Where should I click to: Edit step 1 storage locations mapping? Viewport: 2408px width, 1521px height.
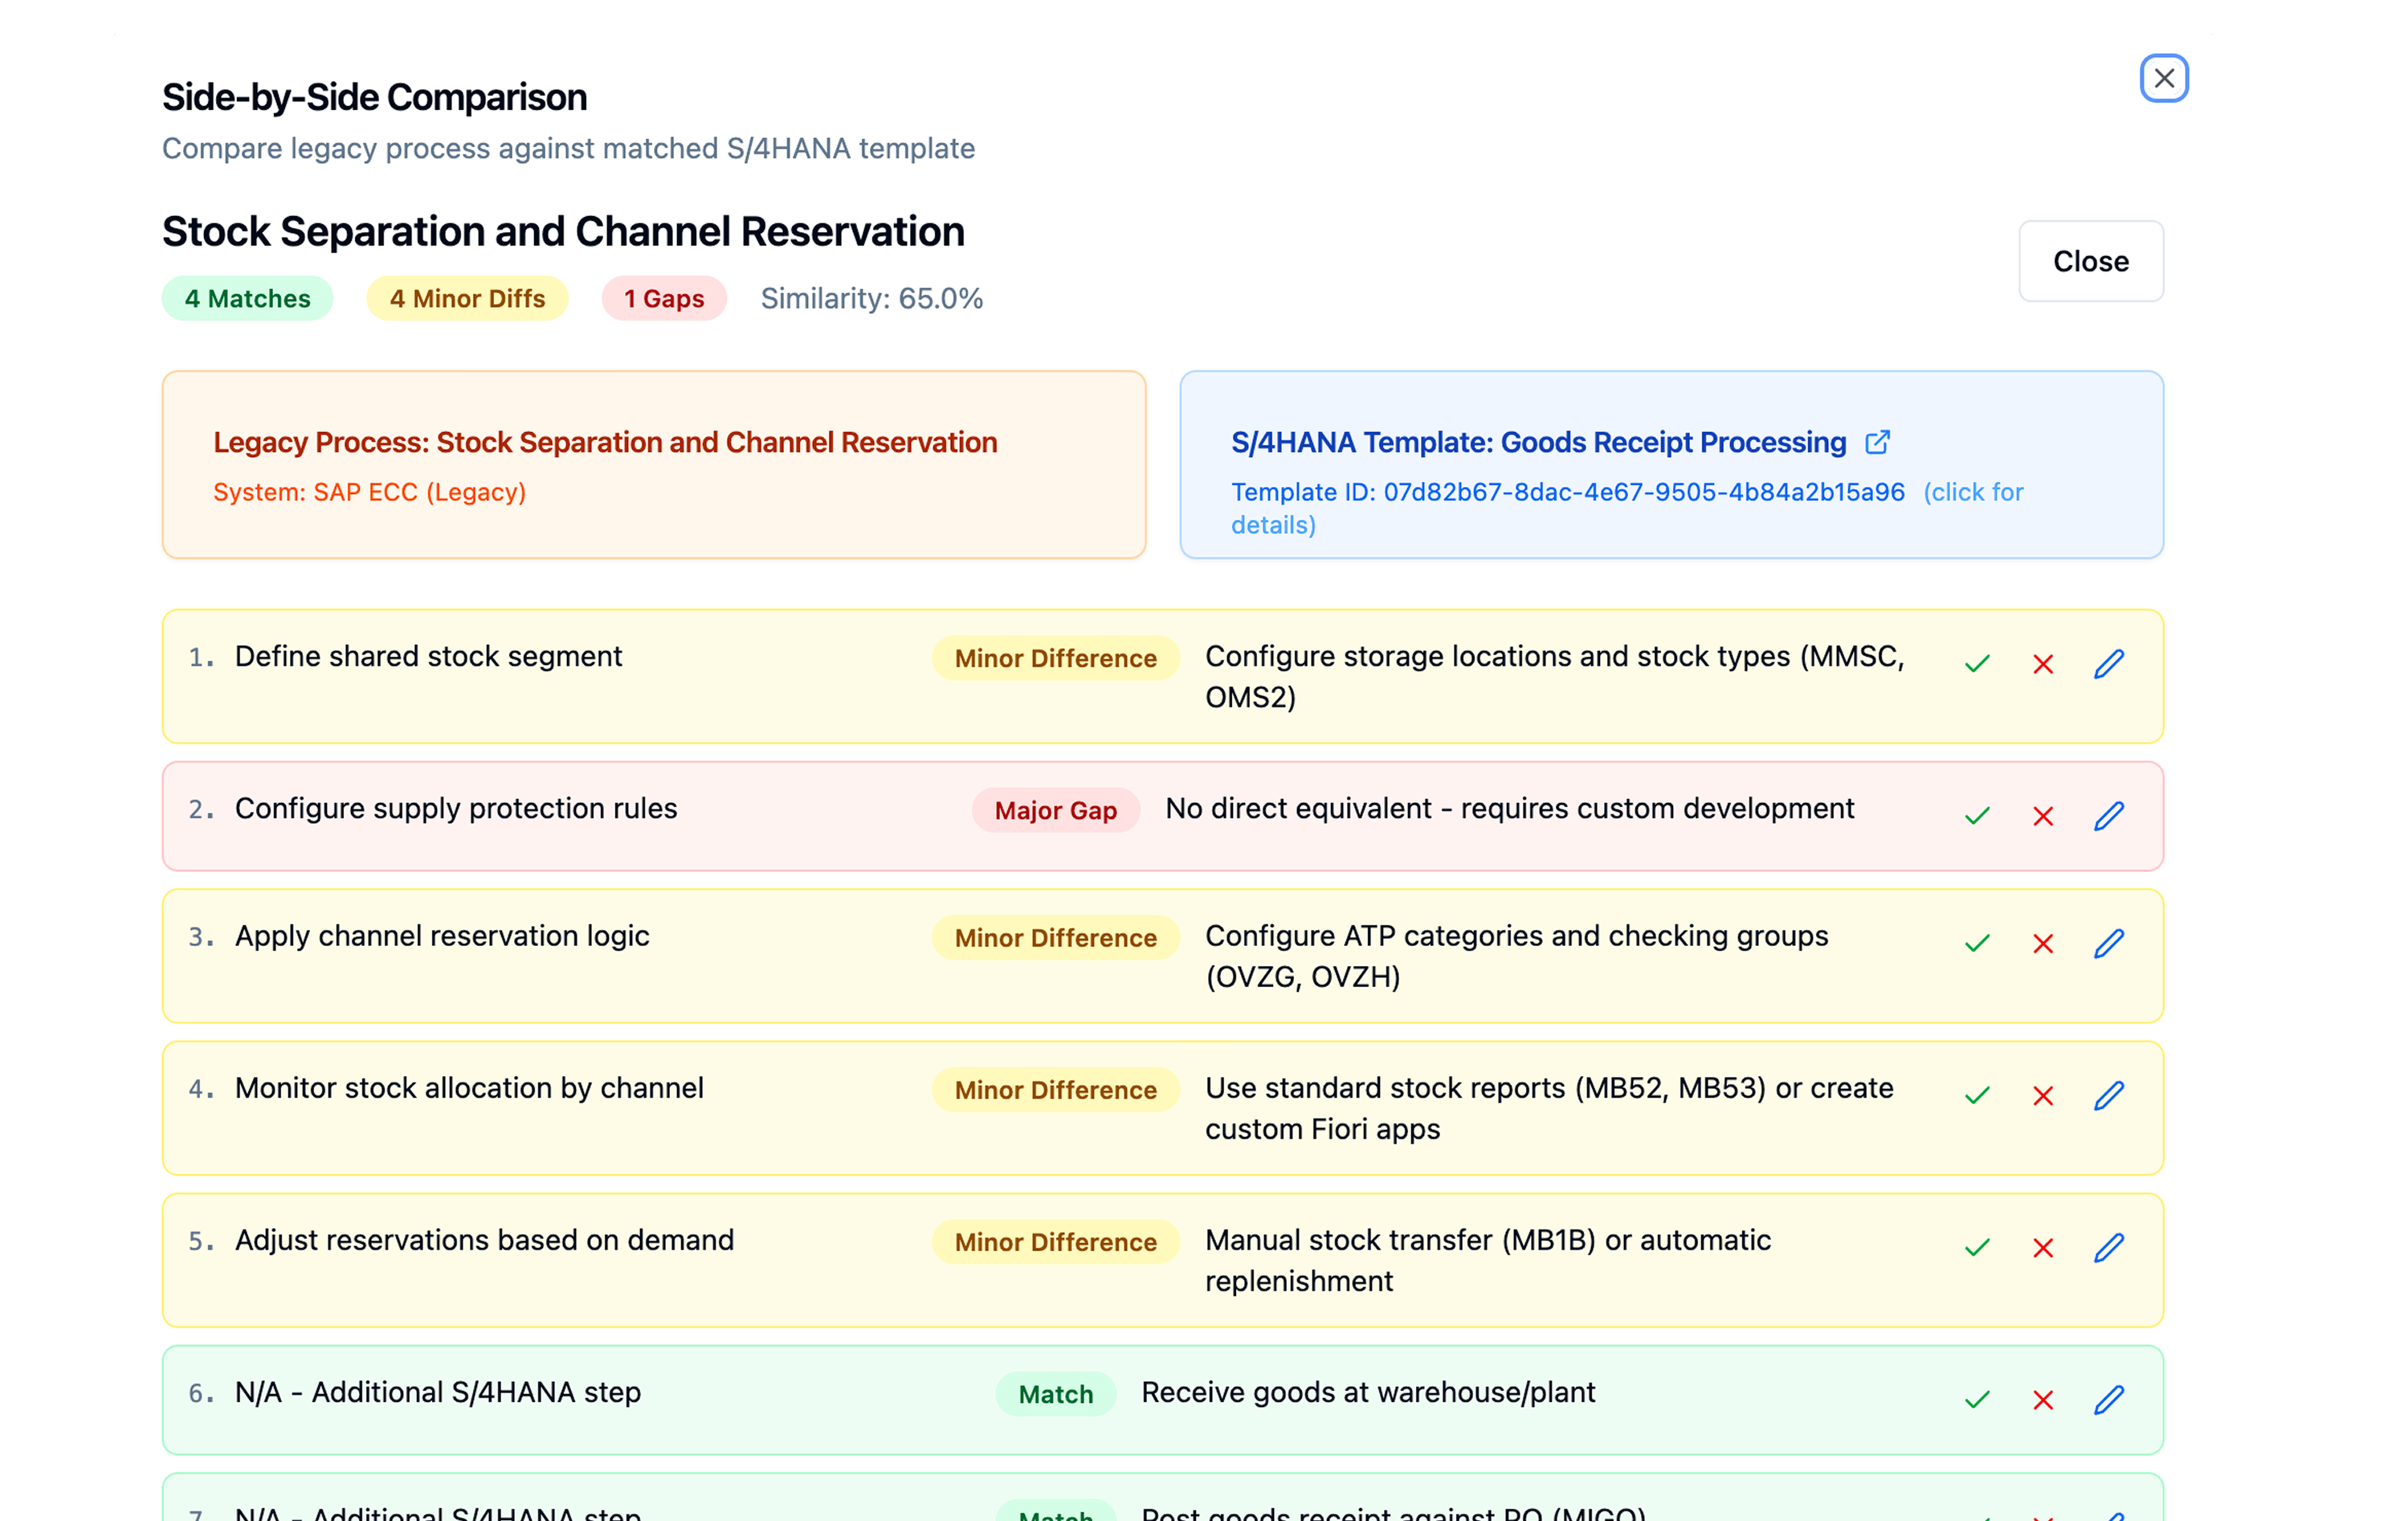point(2109,664)
